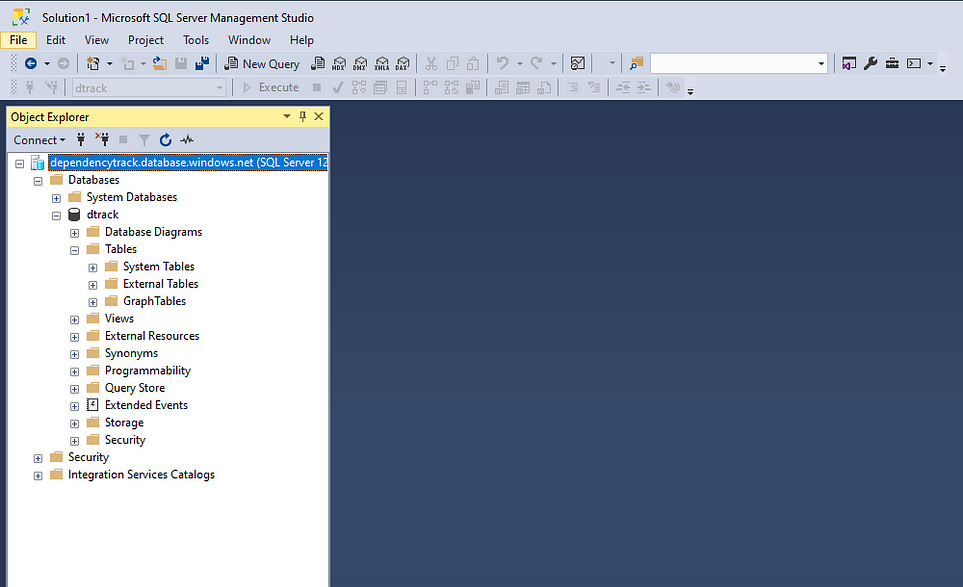The width and height of the screenshot is (963, 587).
Task: Open an Analysis Services XMLA Query
Action: [381, 63]
